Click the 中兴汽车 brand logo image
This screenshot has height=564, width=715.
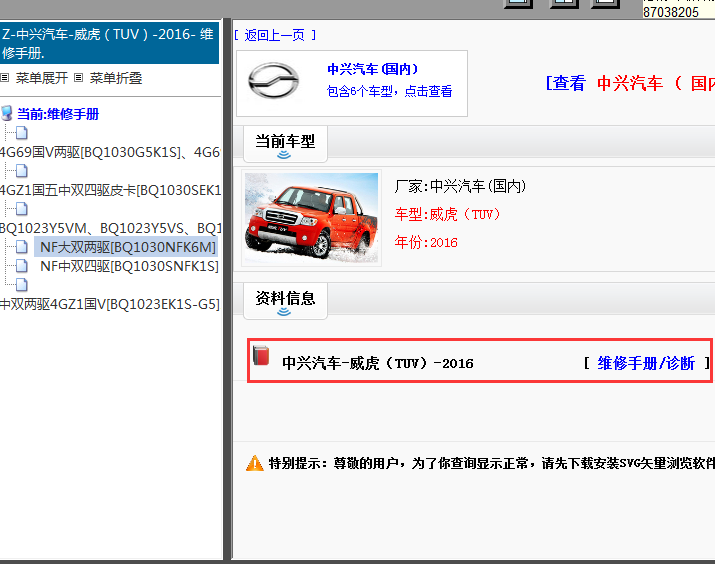pos(273,81)
